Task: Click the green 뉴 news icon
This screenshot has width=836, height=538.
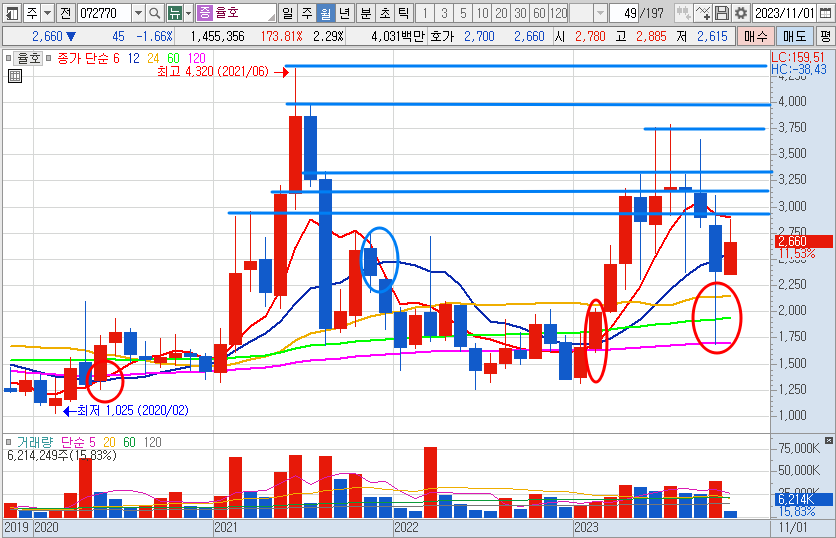Action: coord(174,13)
